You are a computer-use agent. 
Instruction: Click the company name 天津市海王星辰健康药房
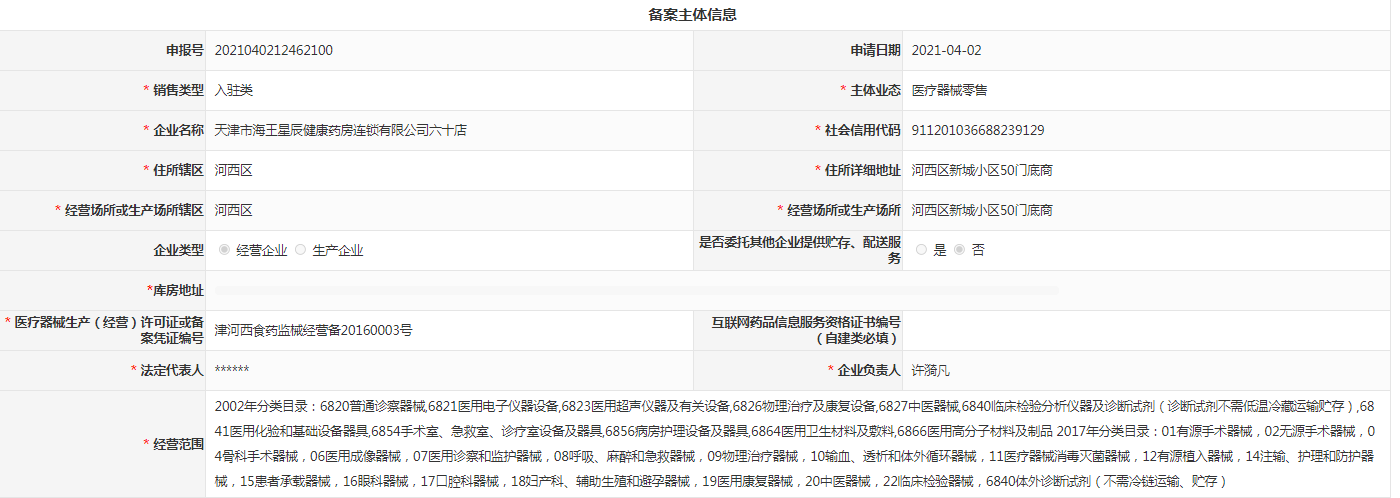[x=341, y=130]
